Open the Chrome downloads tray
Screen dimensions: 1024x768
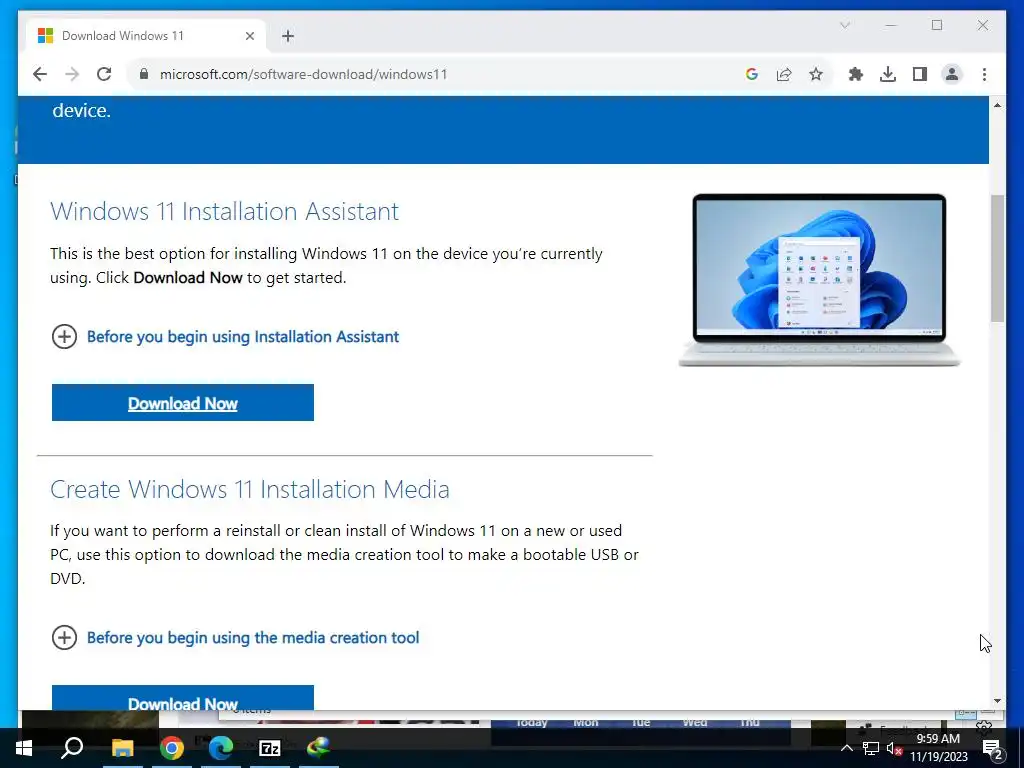pyautogui.click(x=888, y=74)
